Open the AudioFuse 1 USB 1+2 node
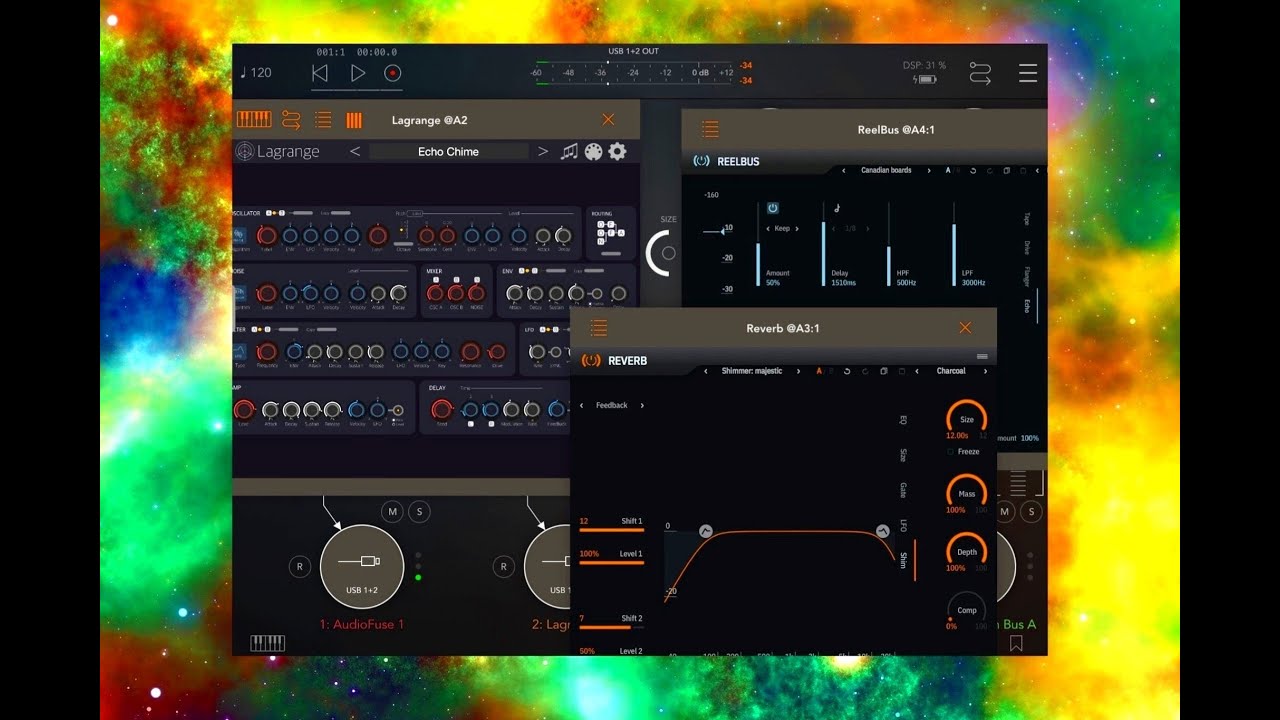The height and width of the screenshot is (720, 1280). [362, 567]
